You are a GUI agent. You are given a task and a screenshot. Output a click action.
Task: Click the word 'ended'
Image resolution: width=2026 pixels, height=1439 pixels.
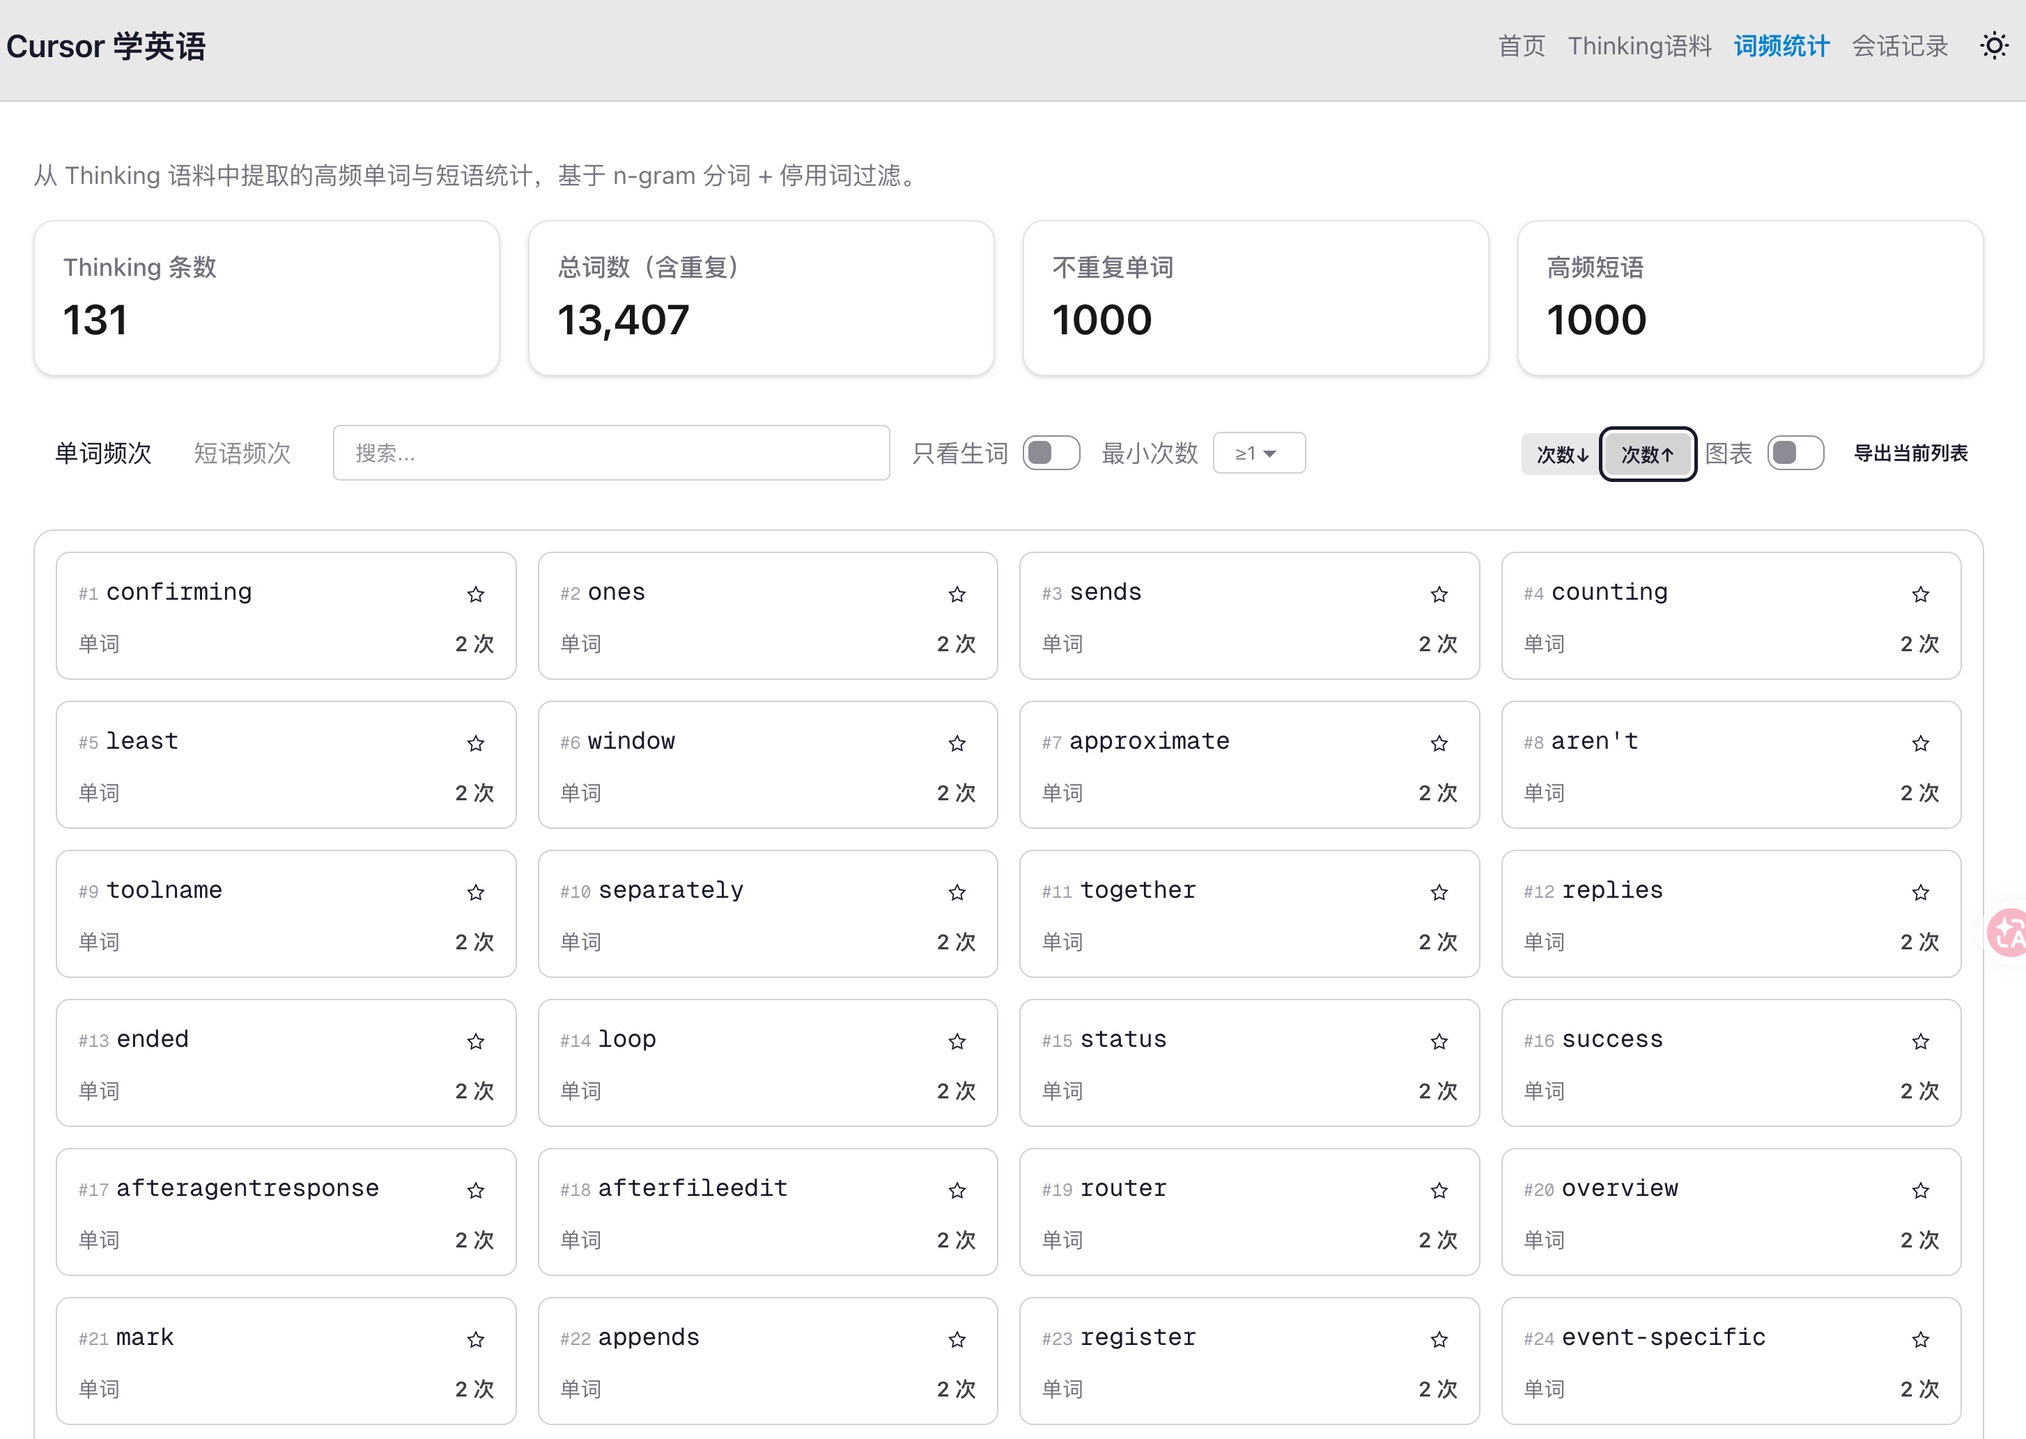(153, 1039)
